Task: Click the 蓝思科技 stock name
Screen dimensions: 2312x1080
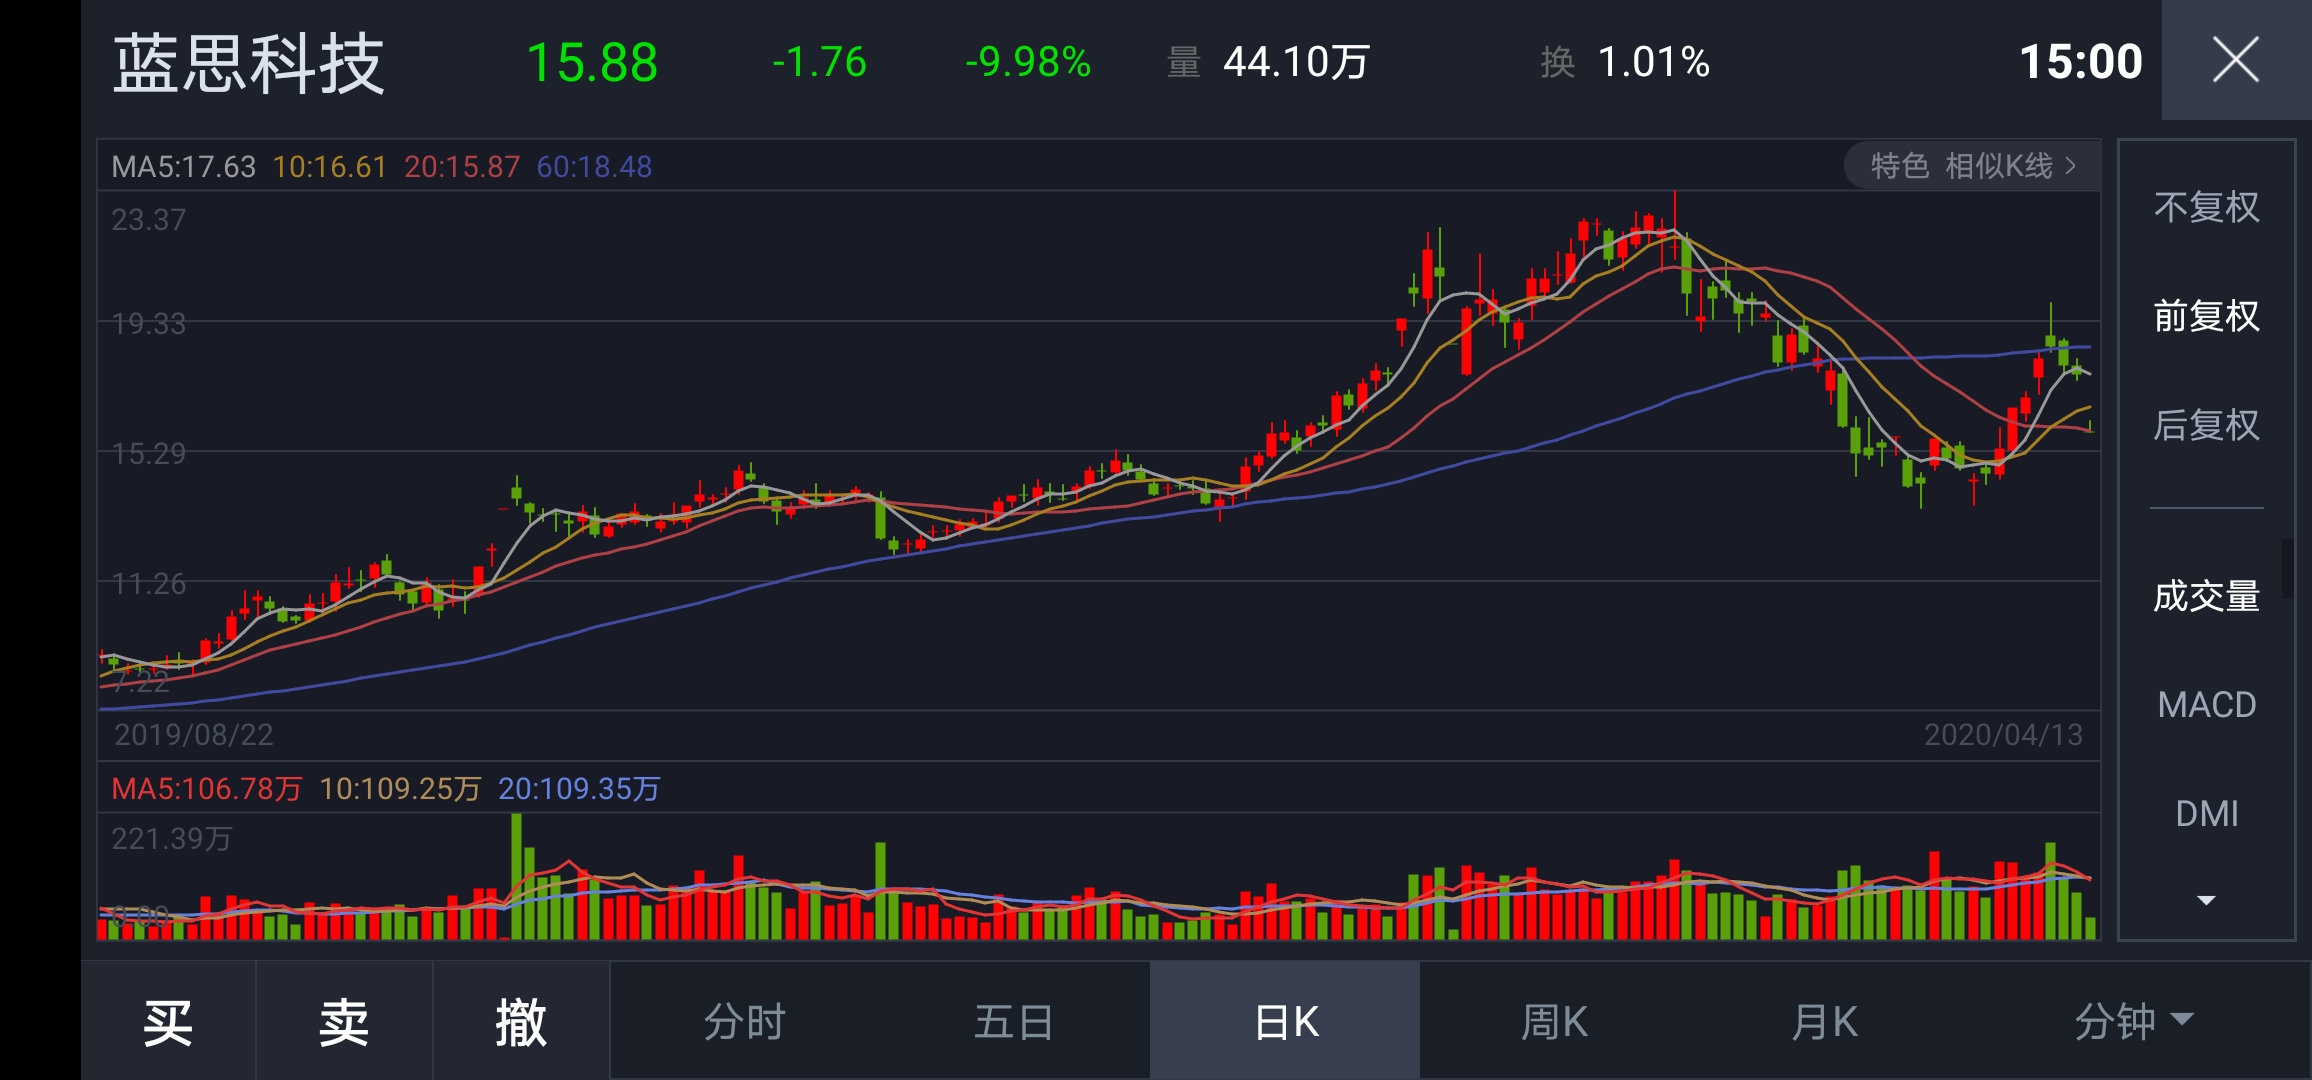Action: (249, 63)
